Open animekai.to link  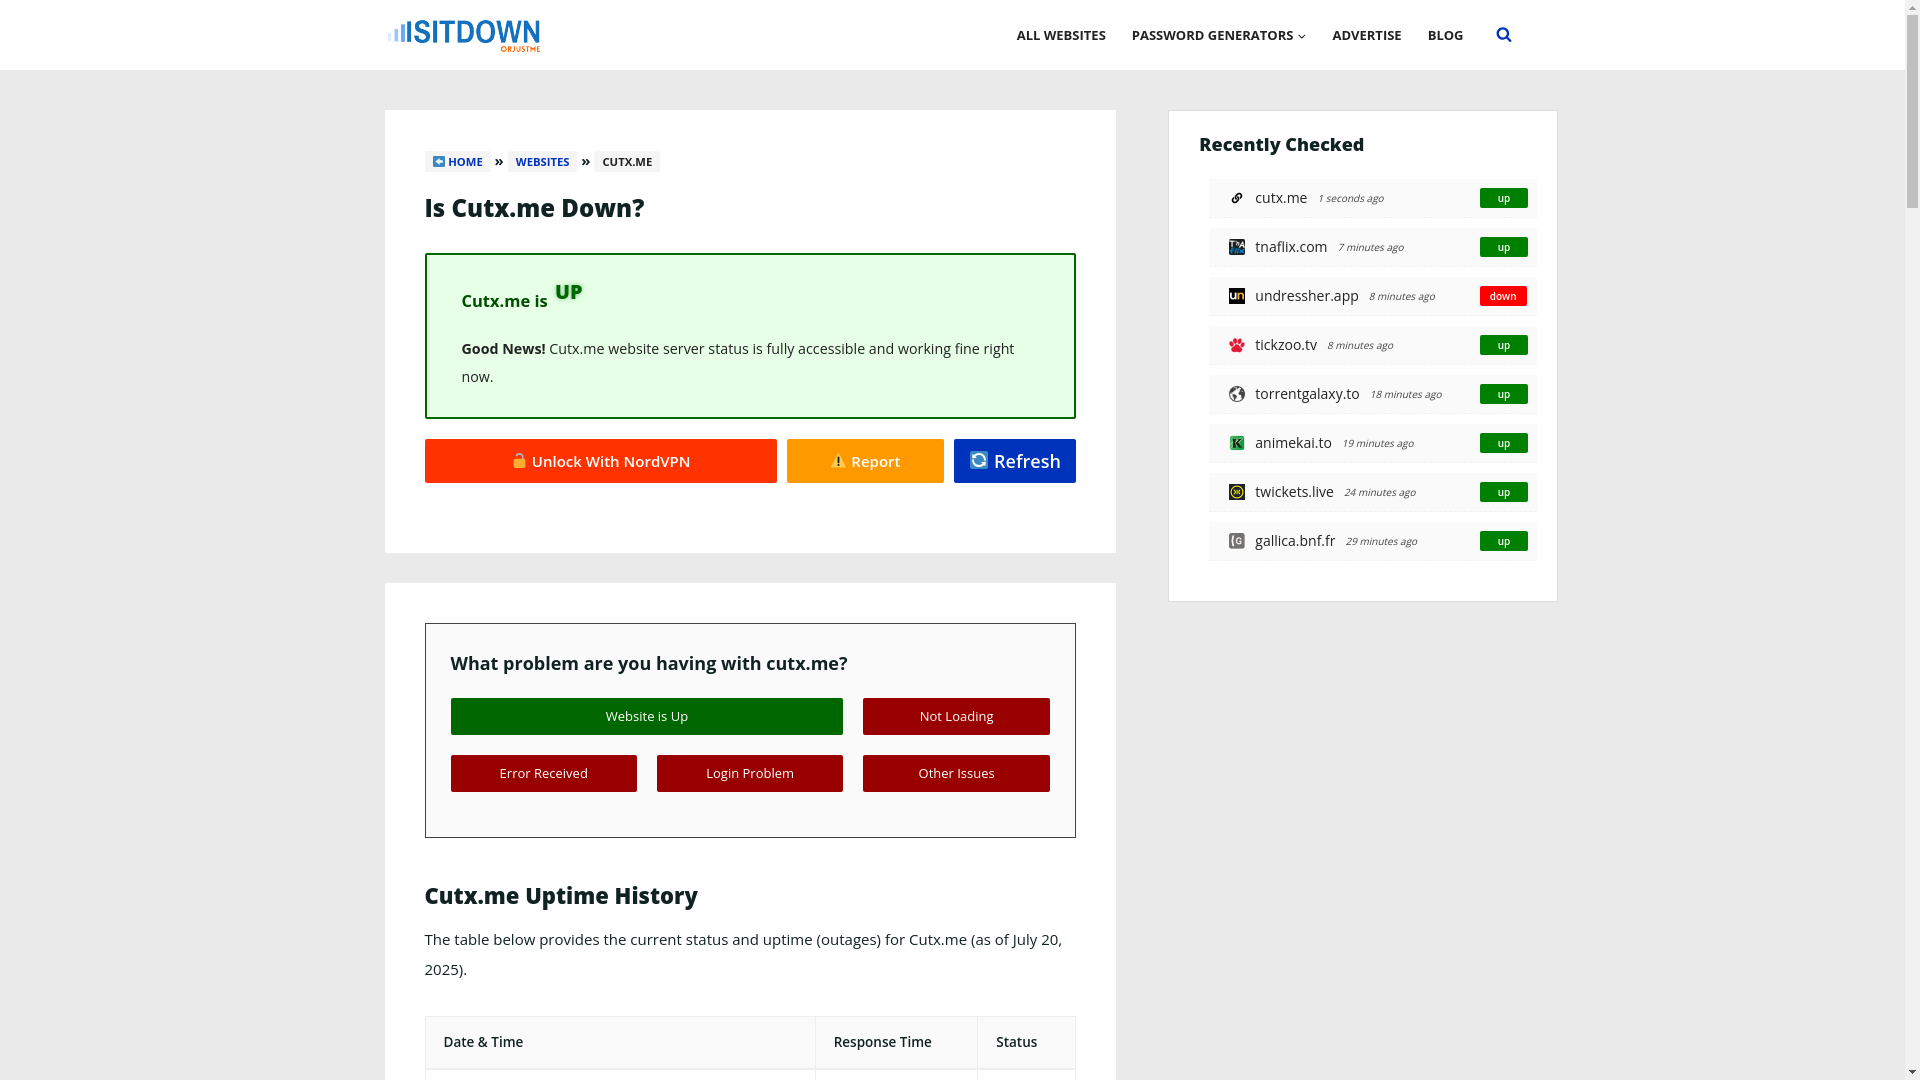(x=1292, y=443)
